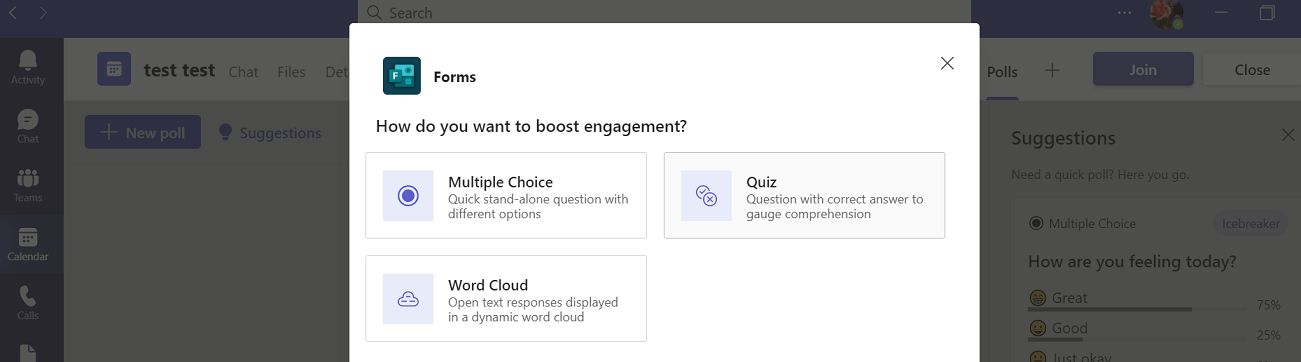Open Calls in the sidebar
This screenshot has width=1301, height=362.
[x=28, y=304]
